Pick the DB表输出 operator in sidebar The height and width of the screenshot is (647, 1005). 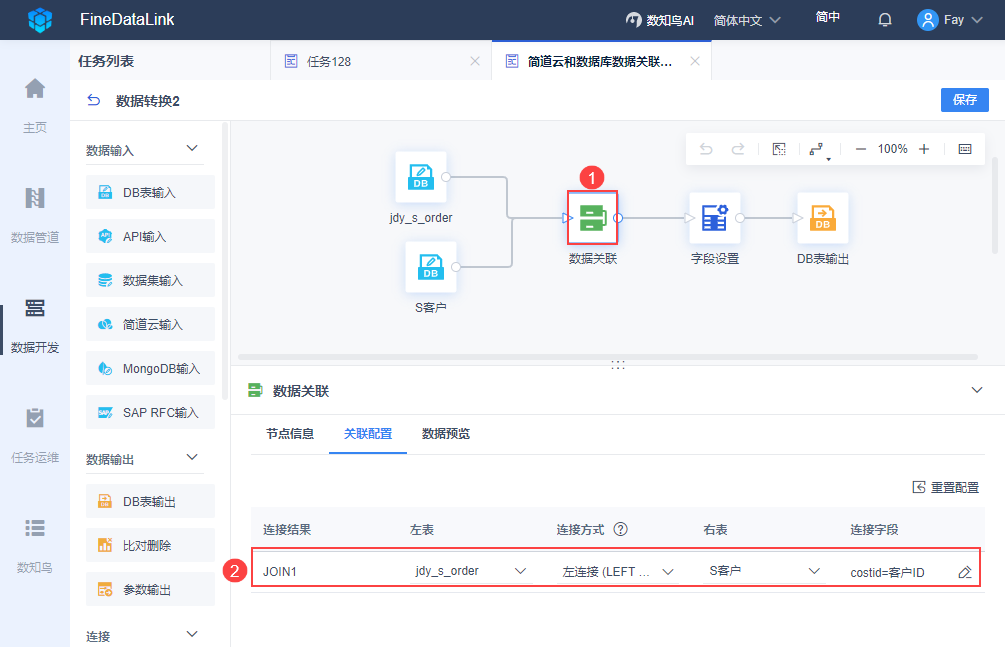[x=150, y=501]
